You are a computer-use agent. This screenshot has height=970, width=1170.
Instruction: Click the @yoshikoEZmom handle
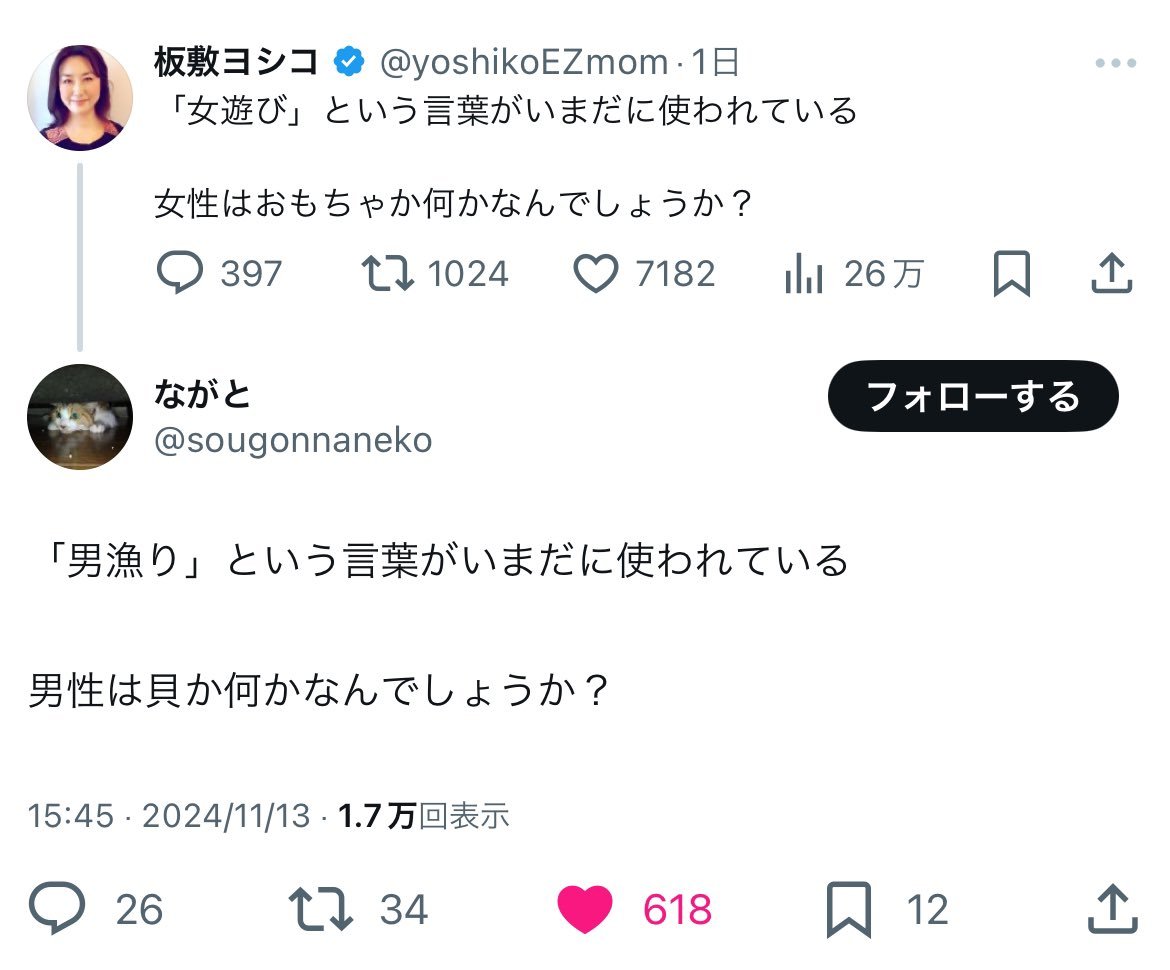coord(525,63)
